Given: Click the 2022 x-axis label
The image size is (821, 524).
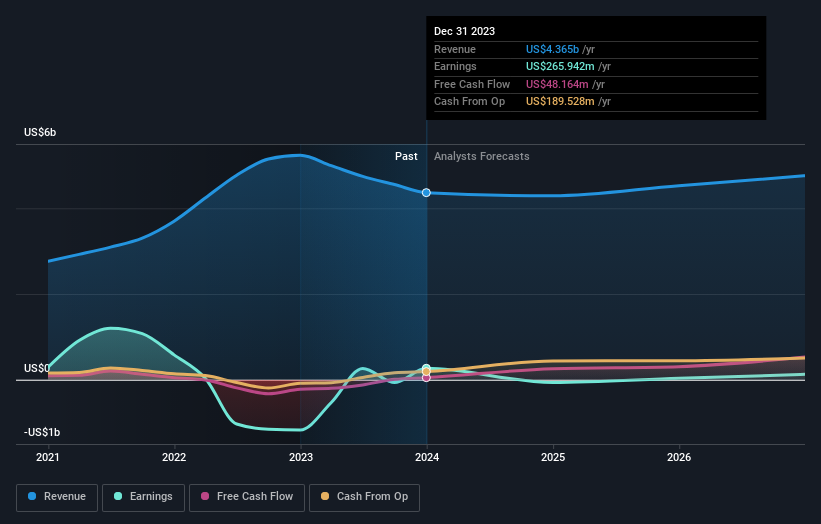Looking at the screenshot, I should point(174,457).
